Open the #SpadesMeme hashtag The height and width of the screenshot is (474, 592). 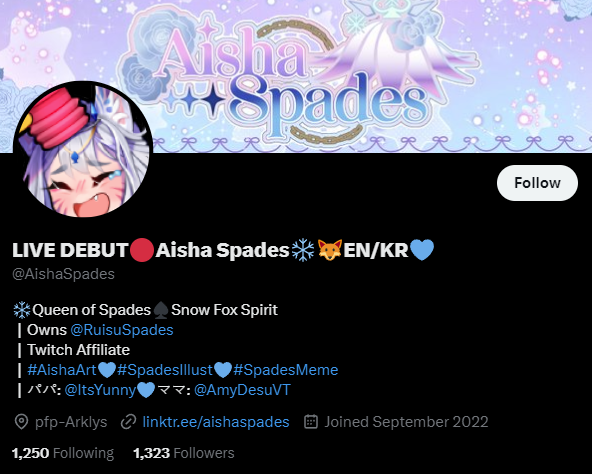285,370
